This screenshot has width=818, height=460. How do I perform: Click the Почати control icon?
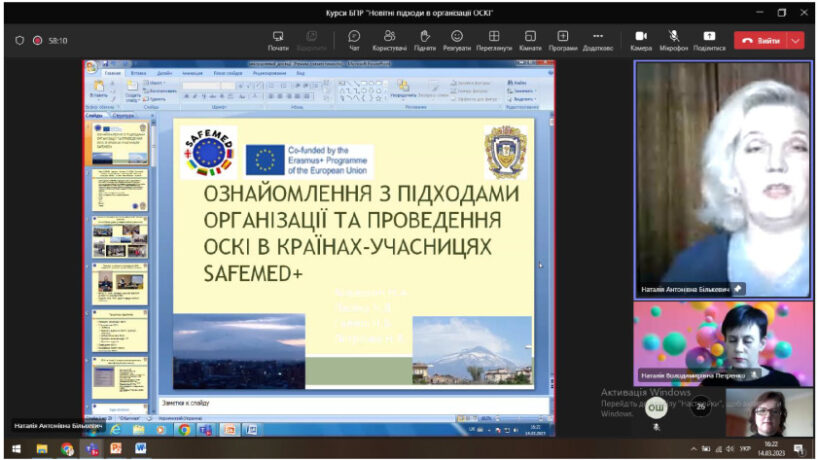pos(278,38)
